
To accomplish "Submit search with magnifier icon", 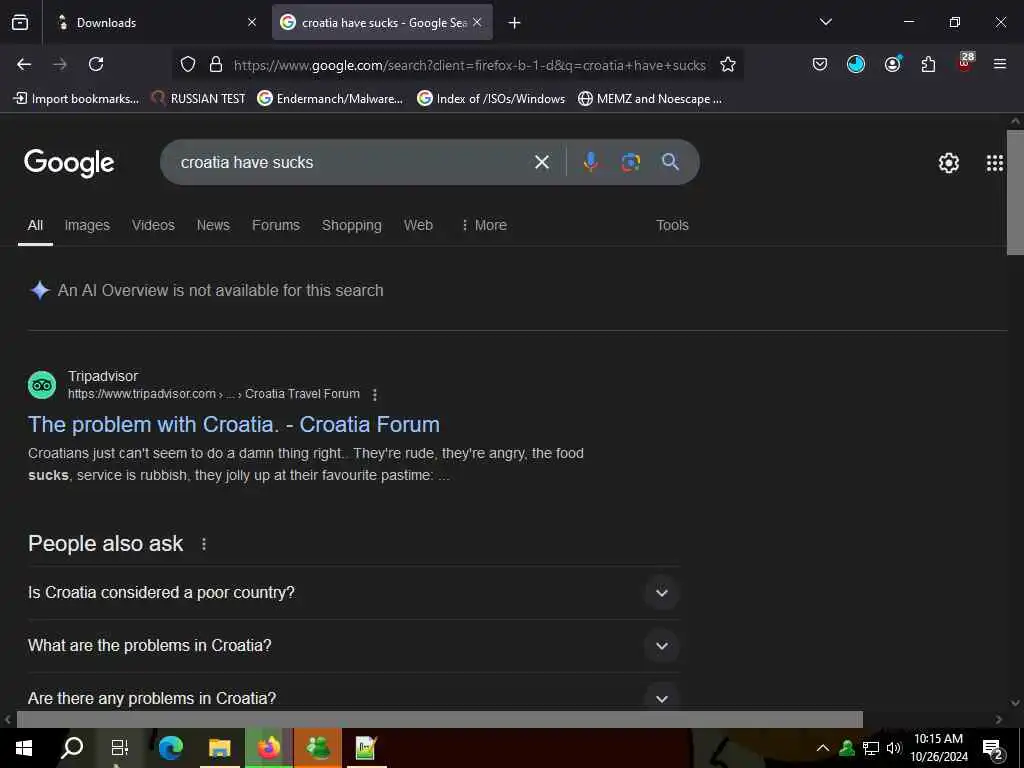I will tap(670, 162).
